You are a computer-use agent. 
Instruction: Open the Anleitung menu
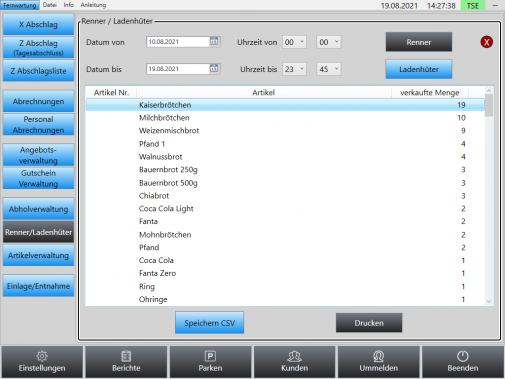[93, 5]
